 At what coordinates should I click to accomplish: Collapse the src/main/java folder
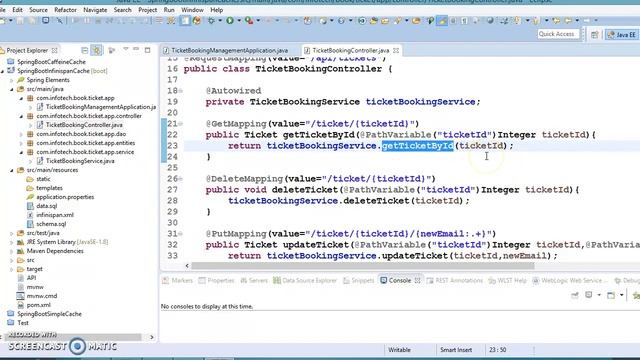[12, 89]
